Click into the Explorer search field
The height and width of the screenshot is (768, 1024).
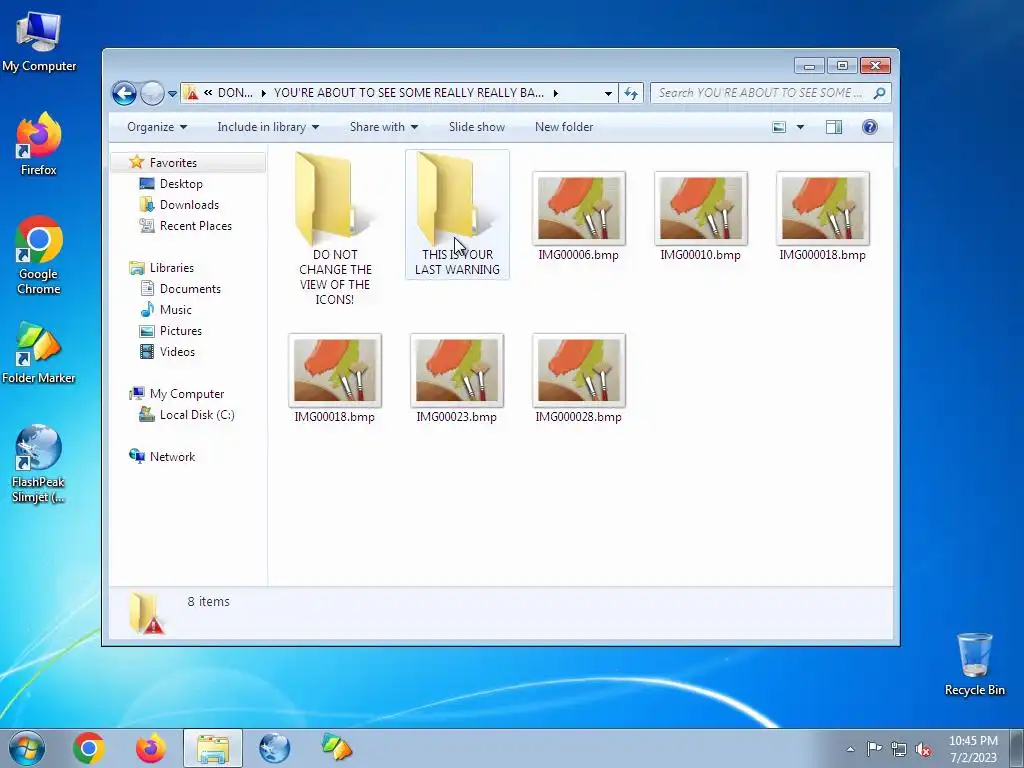click(771, 93)
